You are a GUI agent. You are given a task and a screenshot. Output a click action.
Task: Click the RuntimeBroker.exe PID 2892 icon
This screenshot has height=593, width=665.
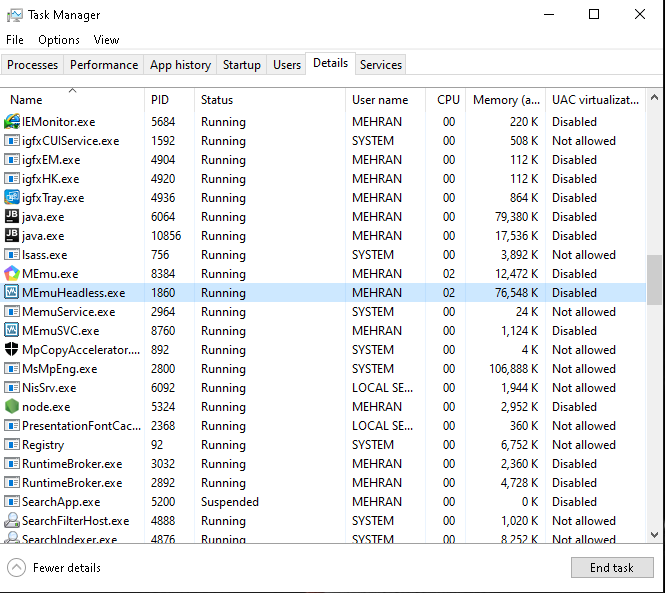[x=11, y=482]
